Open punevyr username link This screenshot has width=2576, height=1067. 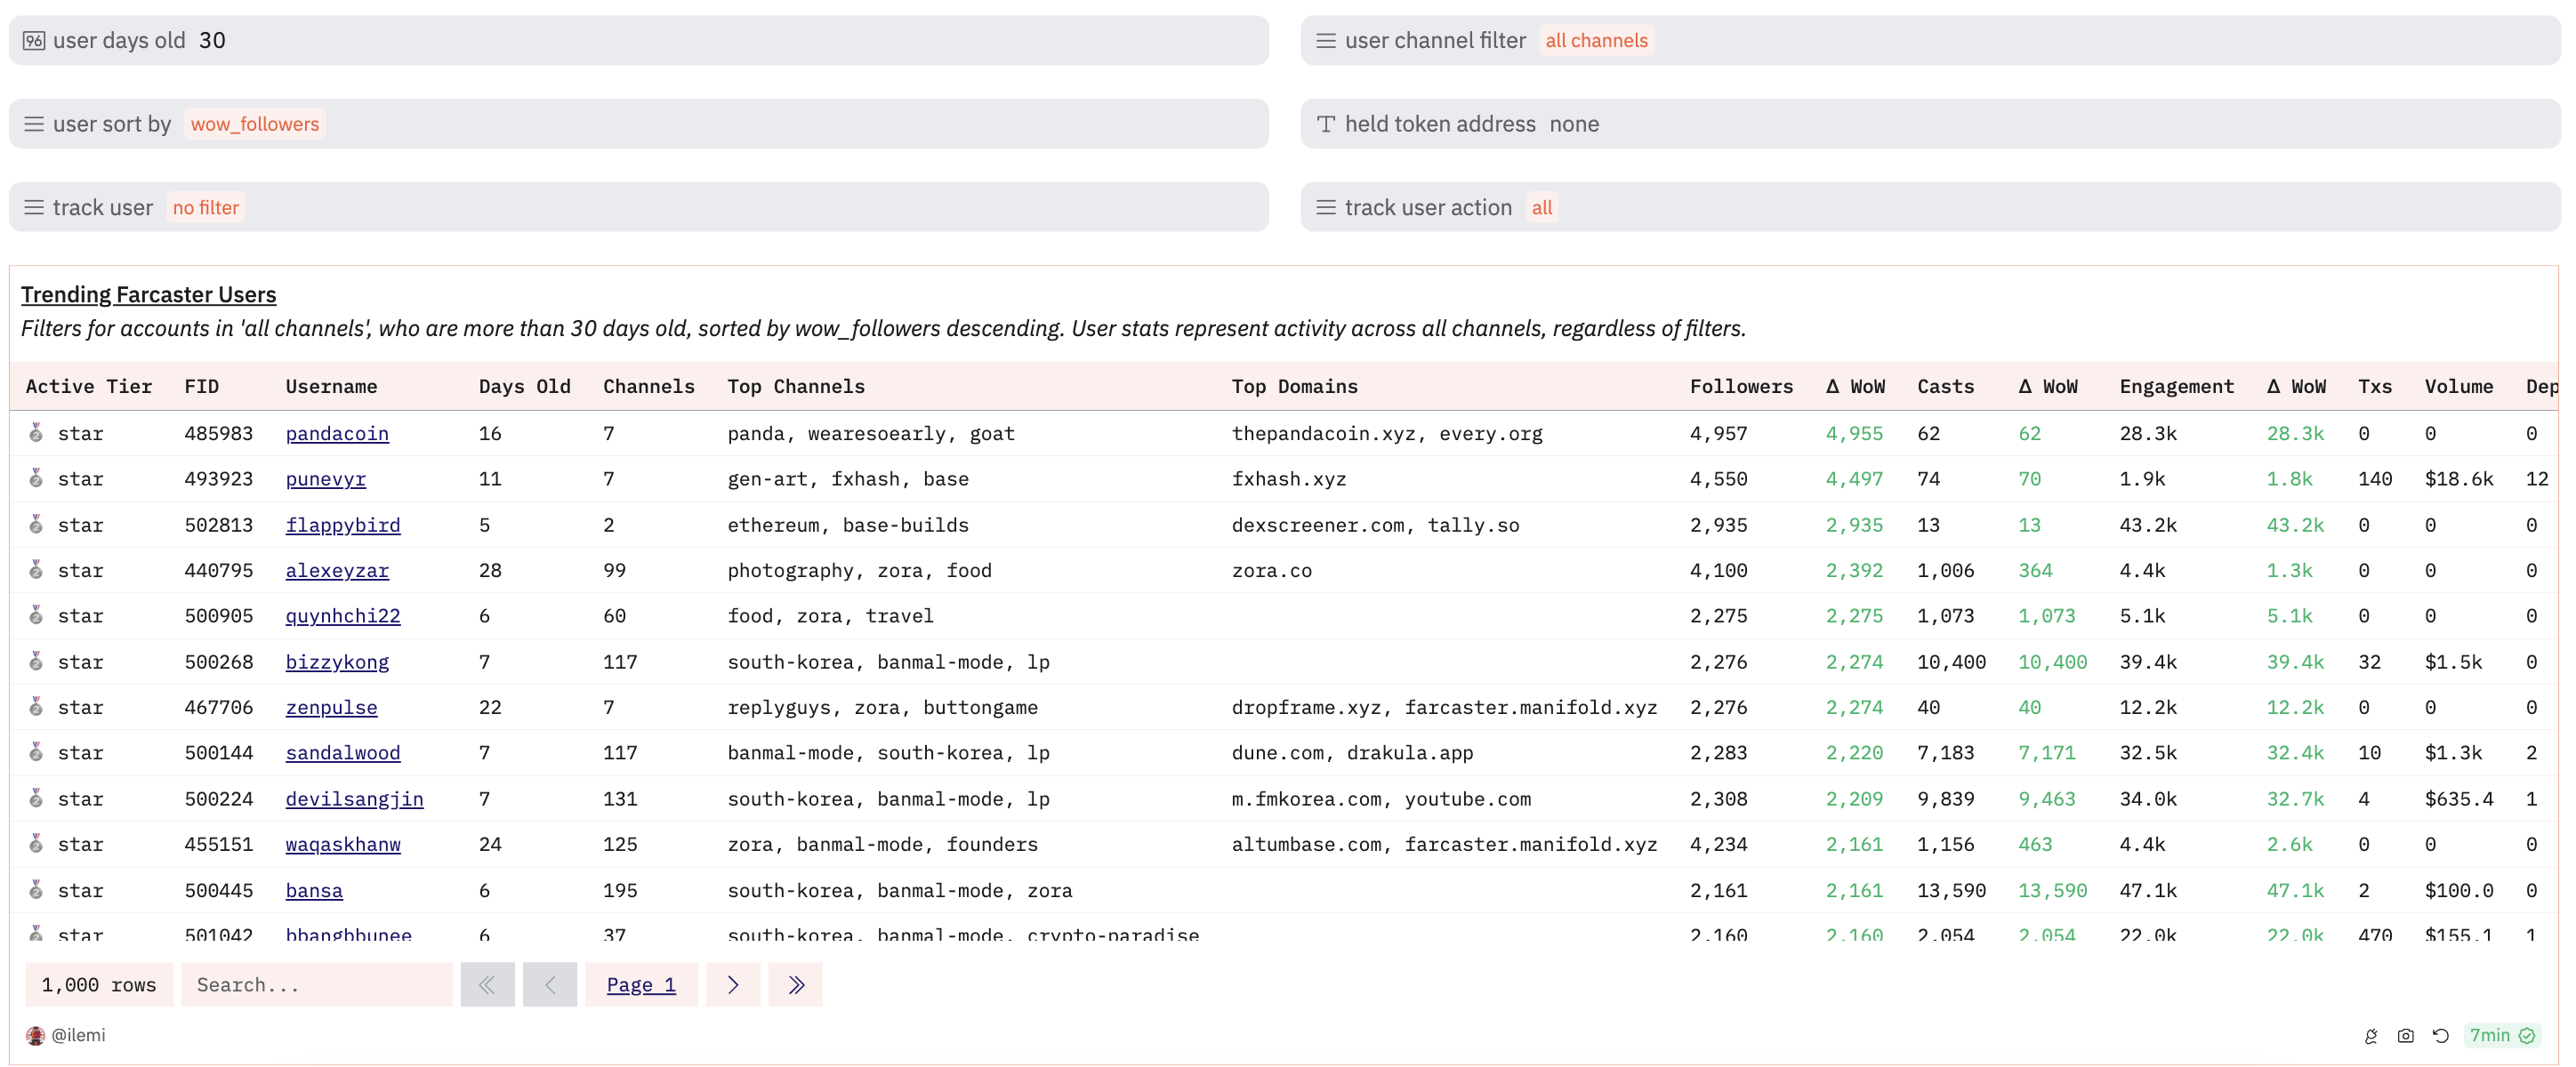(326, 478)
